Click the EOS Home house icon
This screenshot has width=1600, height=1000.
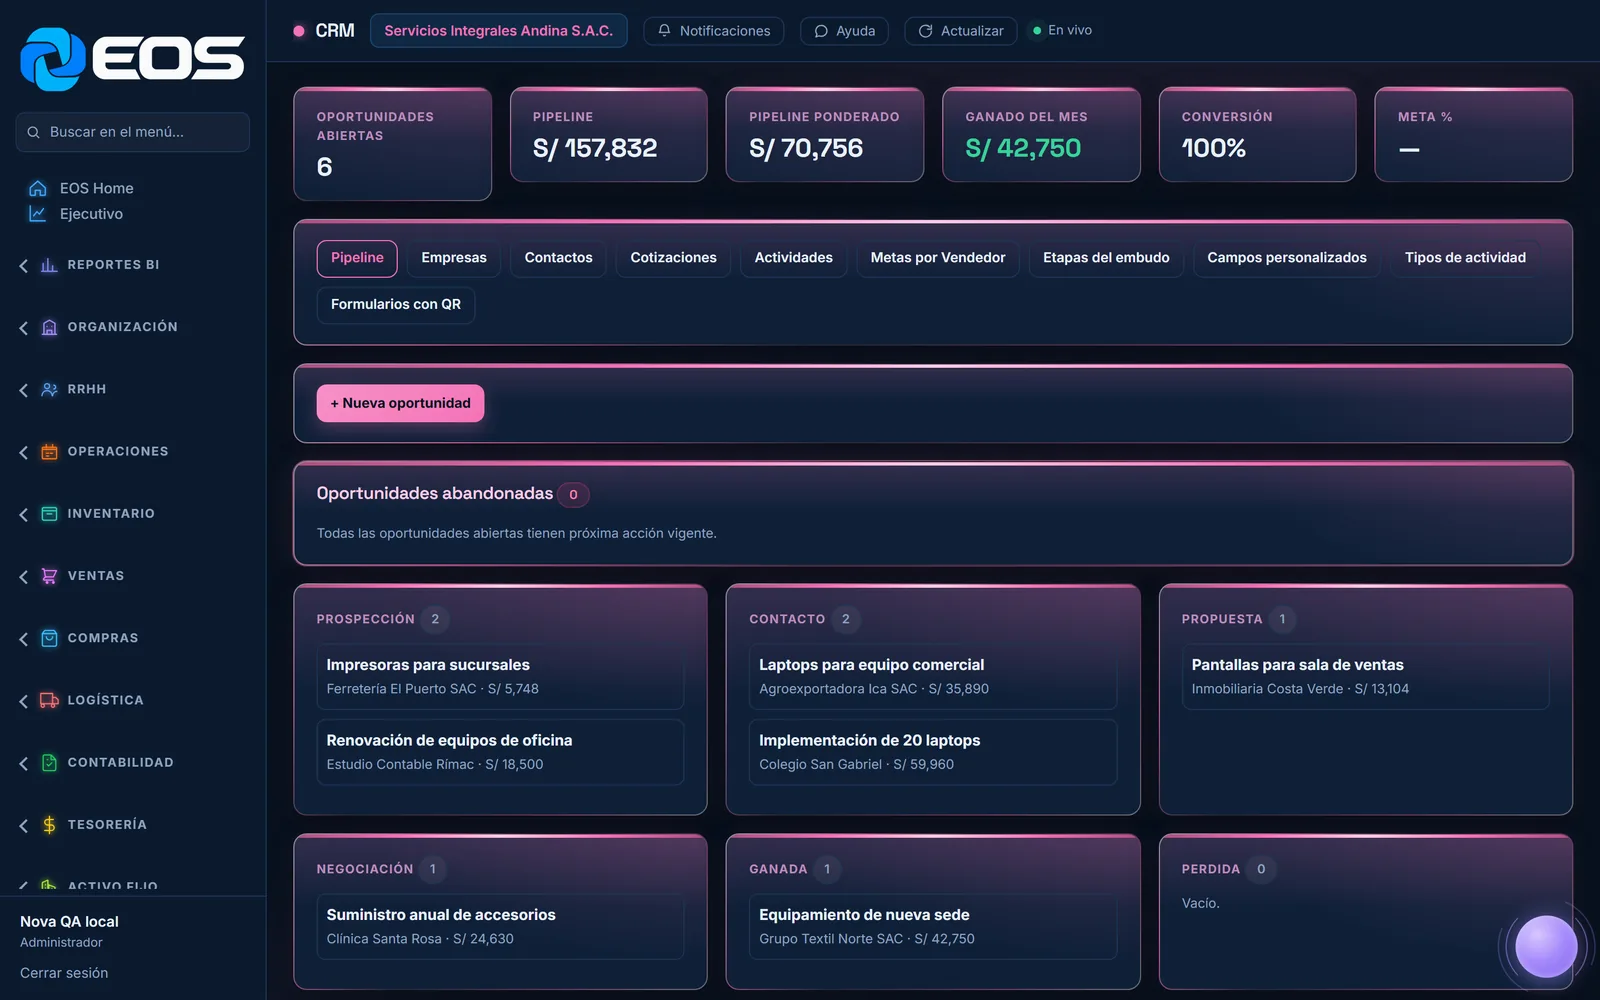pyautogui.click(x=38, y=188)
